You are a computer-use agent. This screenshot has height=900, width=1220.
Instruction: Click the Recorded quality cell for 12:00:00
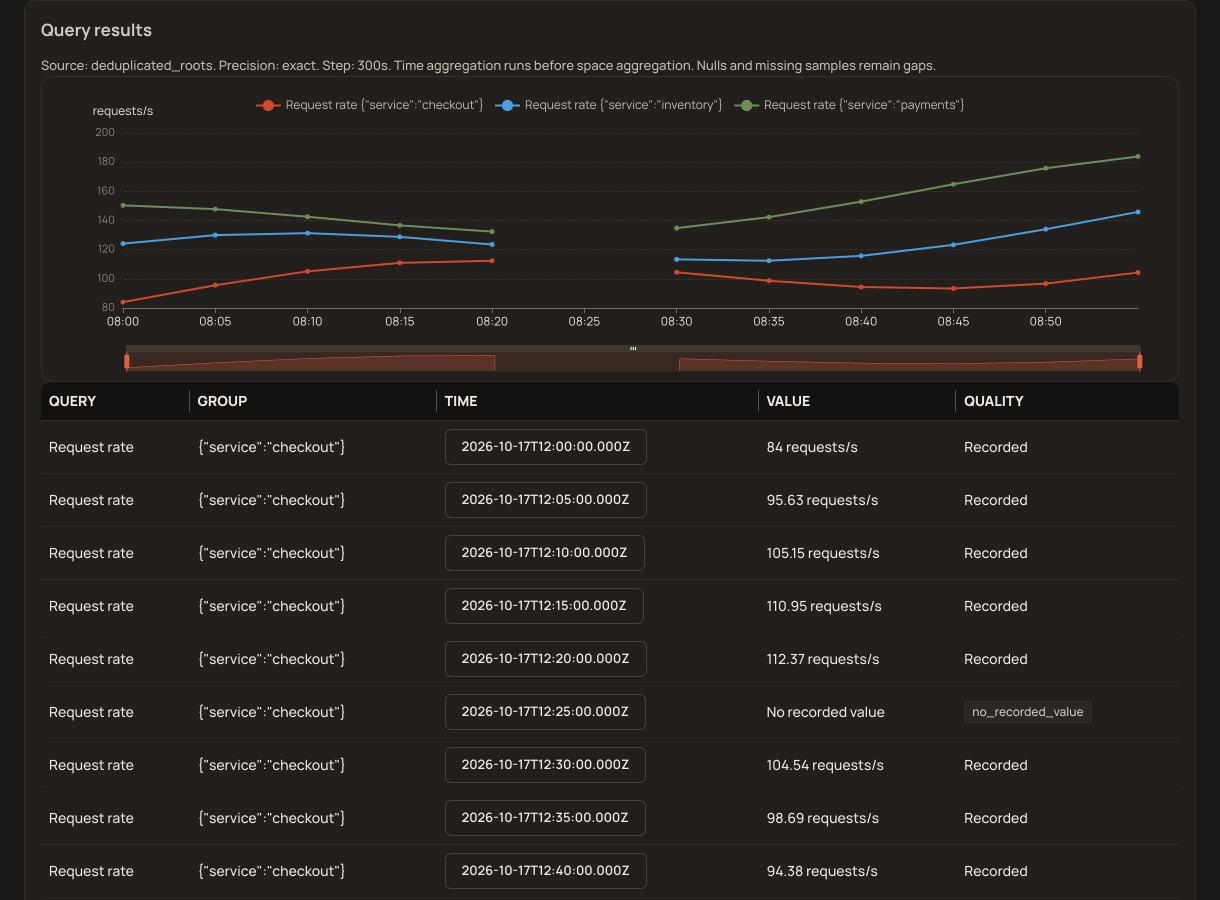[996, 447]
